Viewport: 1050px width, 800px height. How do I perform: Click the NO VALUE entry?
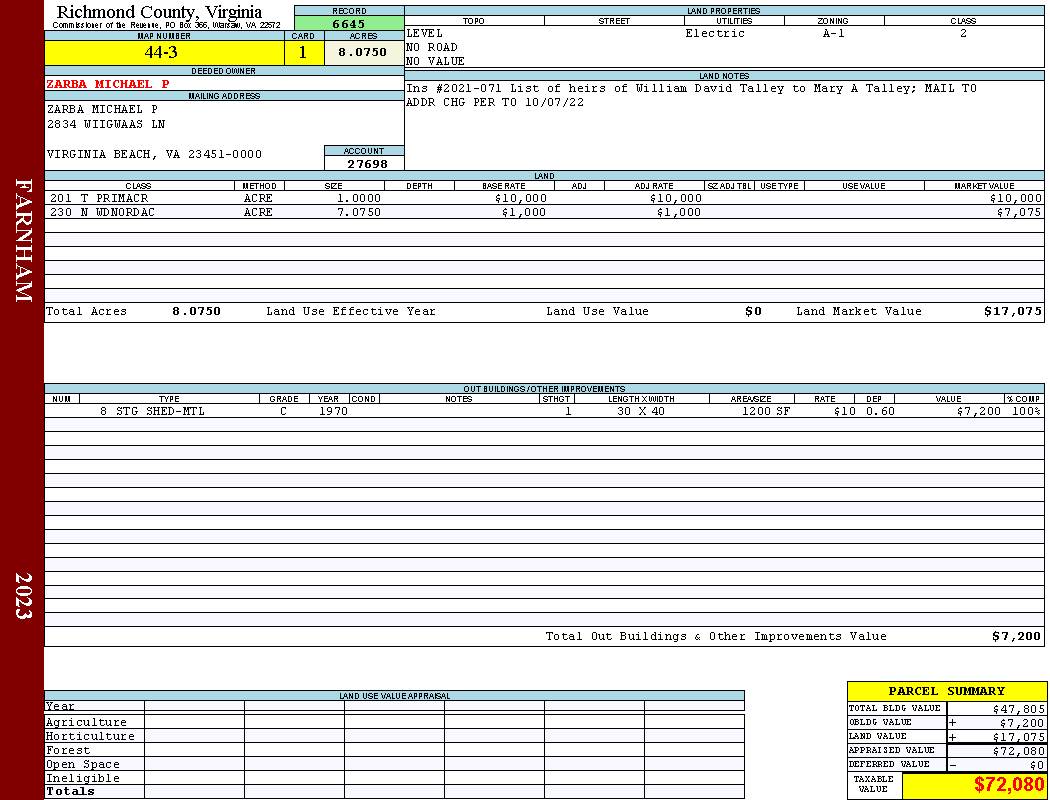pos(435,62)
